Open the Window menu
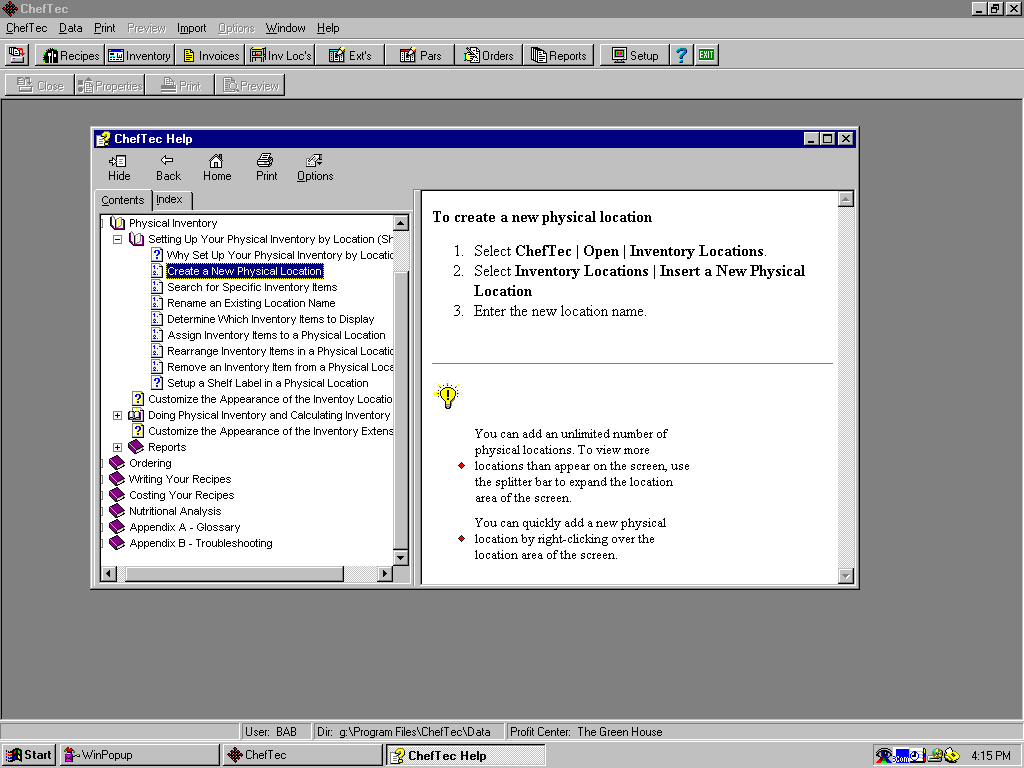This screenshot has width=1024, height=768. pyautogui.click(x=285, y=28)
